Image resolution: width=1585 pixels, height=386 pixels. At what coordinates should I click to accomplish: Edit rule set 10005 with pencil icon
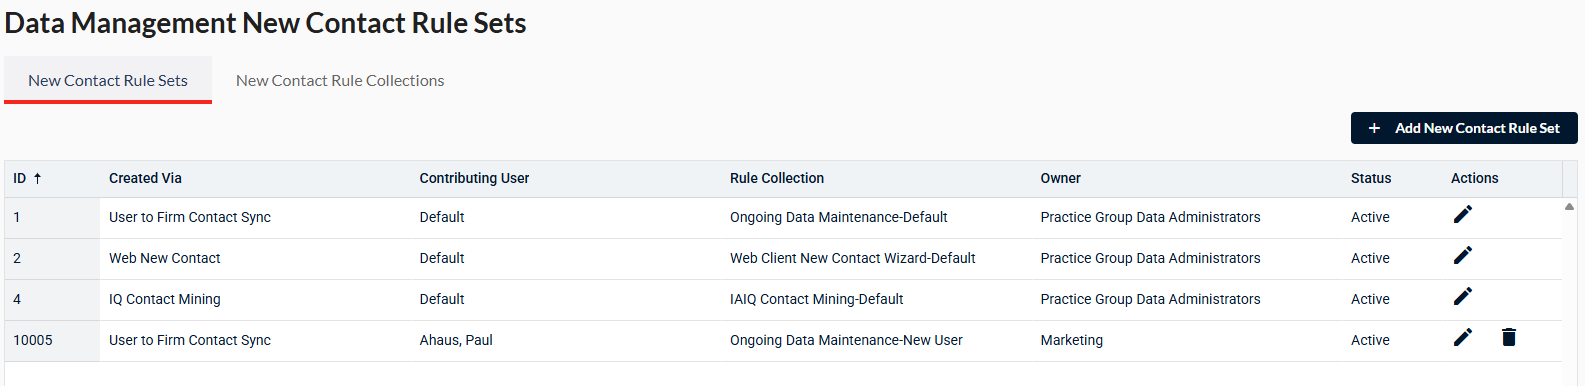(x=1462, y=338)
